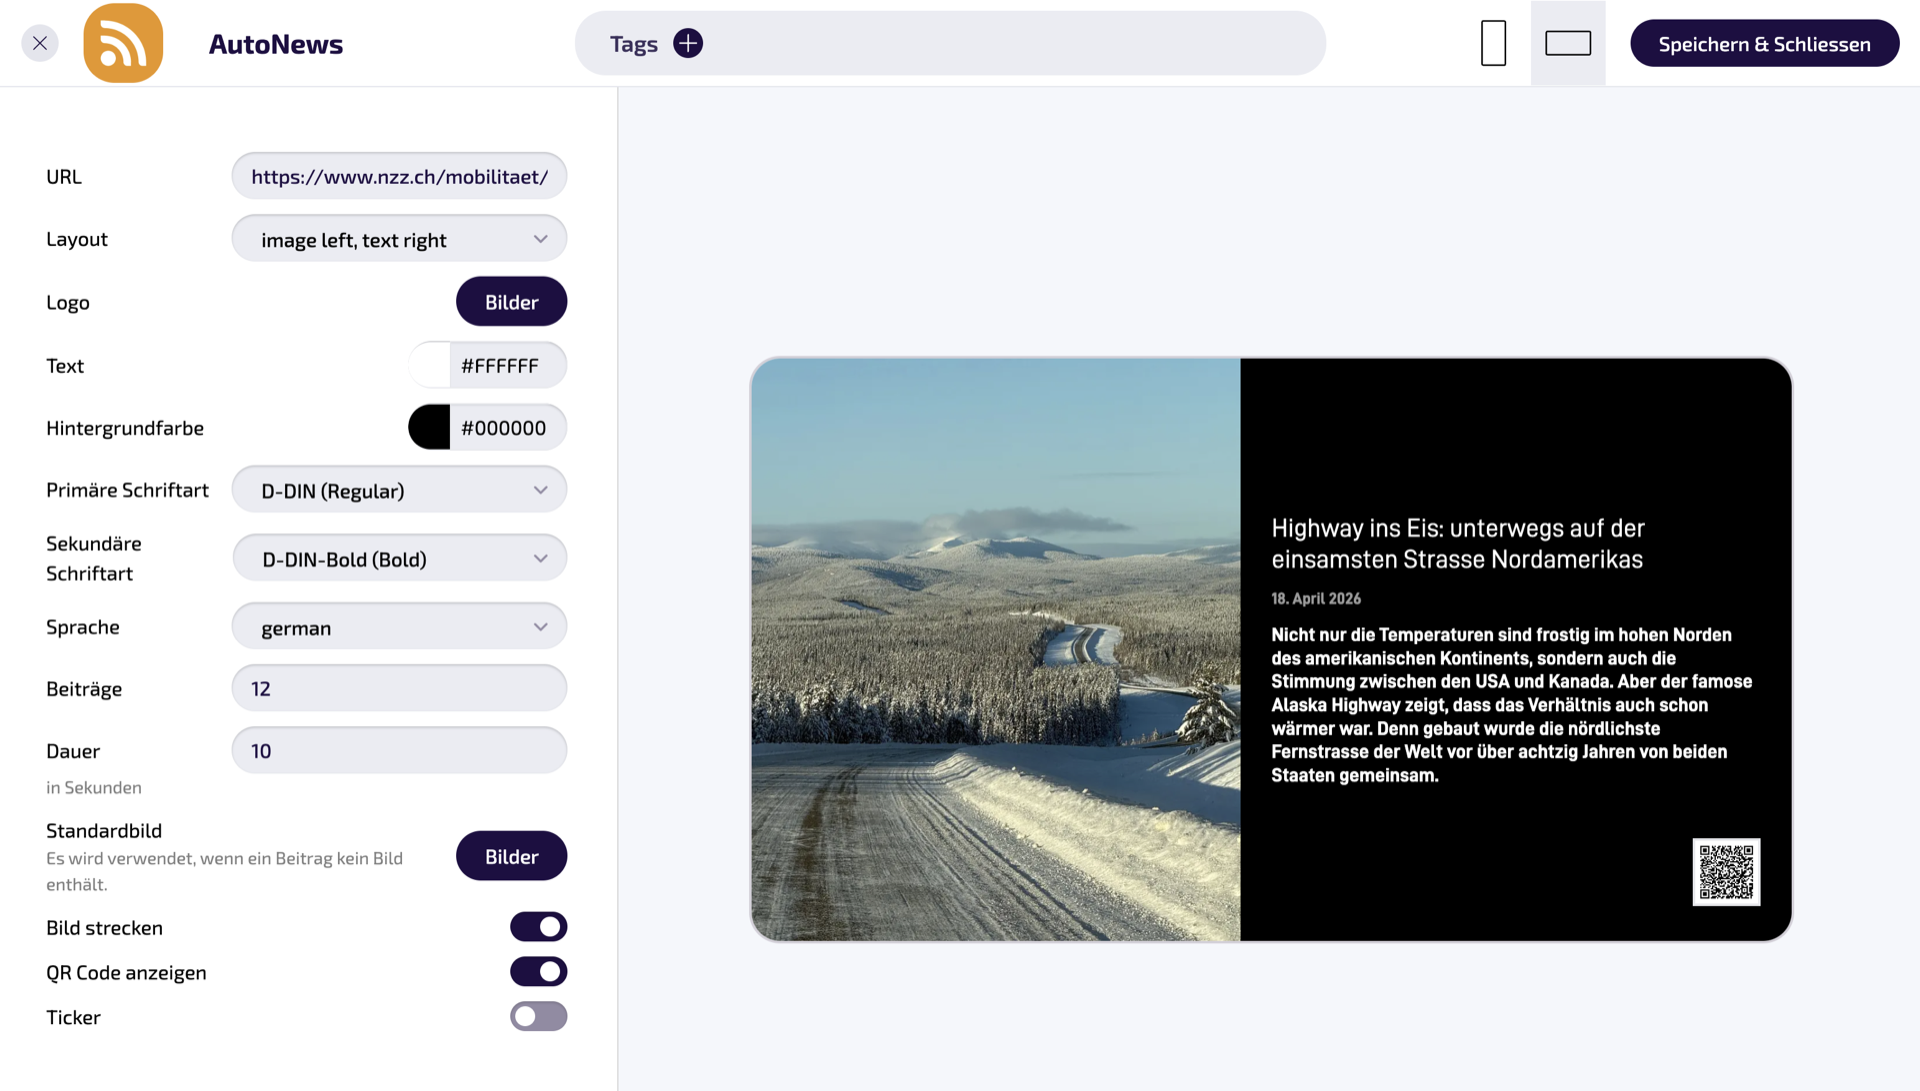Viewport: 1920px width, 1091px height.
Task: Add a new tag with the plus icon
Action: [x=688, y=43]
